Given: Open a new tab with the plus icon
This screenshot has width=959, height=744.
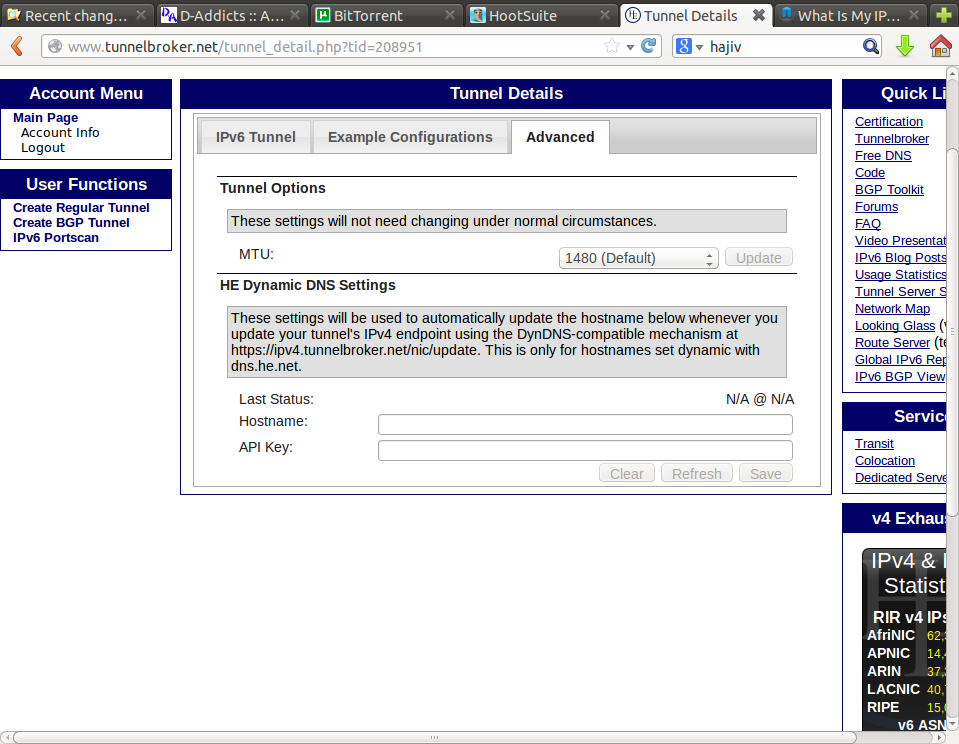Looking at the screenshot, I should (944, 15).
